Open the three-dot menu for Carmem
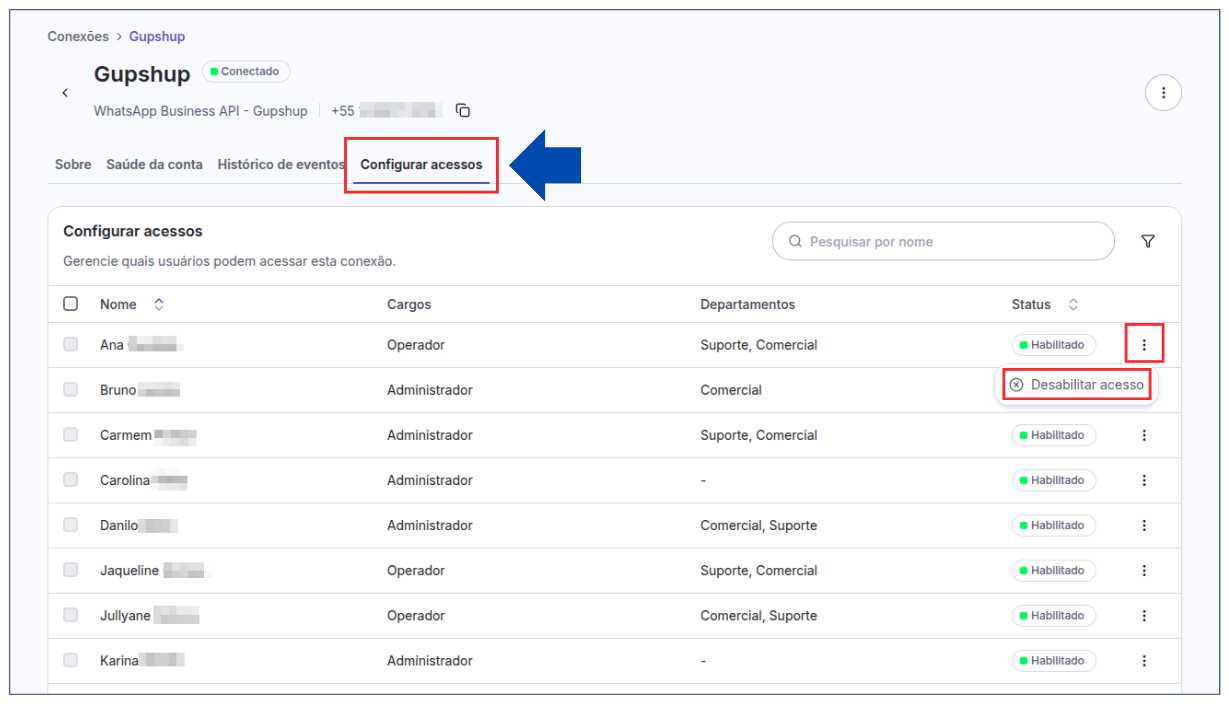The height and width of the screenshot is (704, 1229). (1144, 435)
